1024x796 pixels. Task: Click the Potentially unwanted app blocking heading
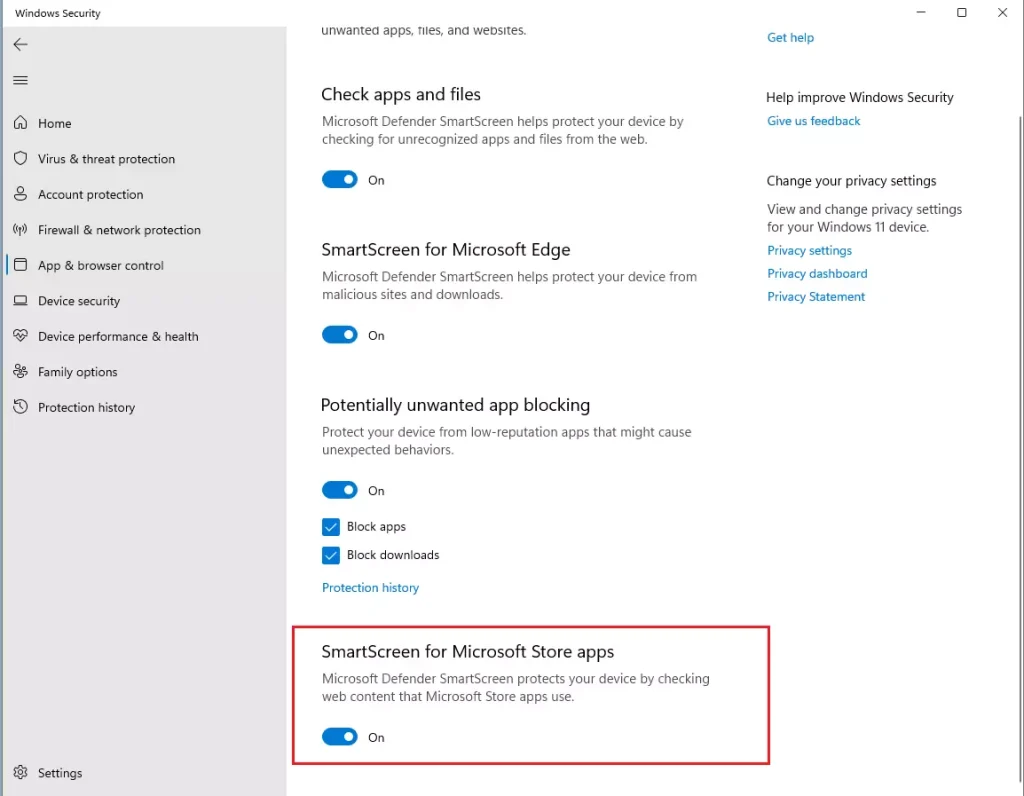[x=455, y=405]
